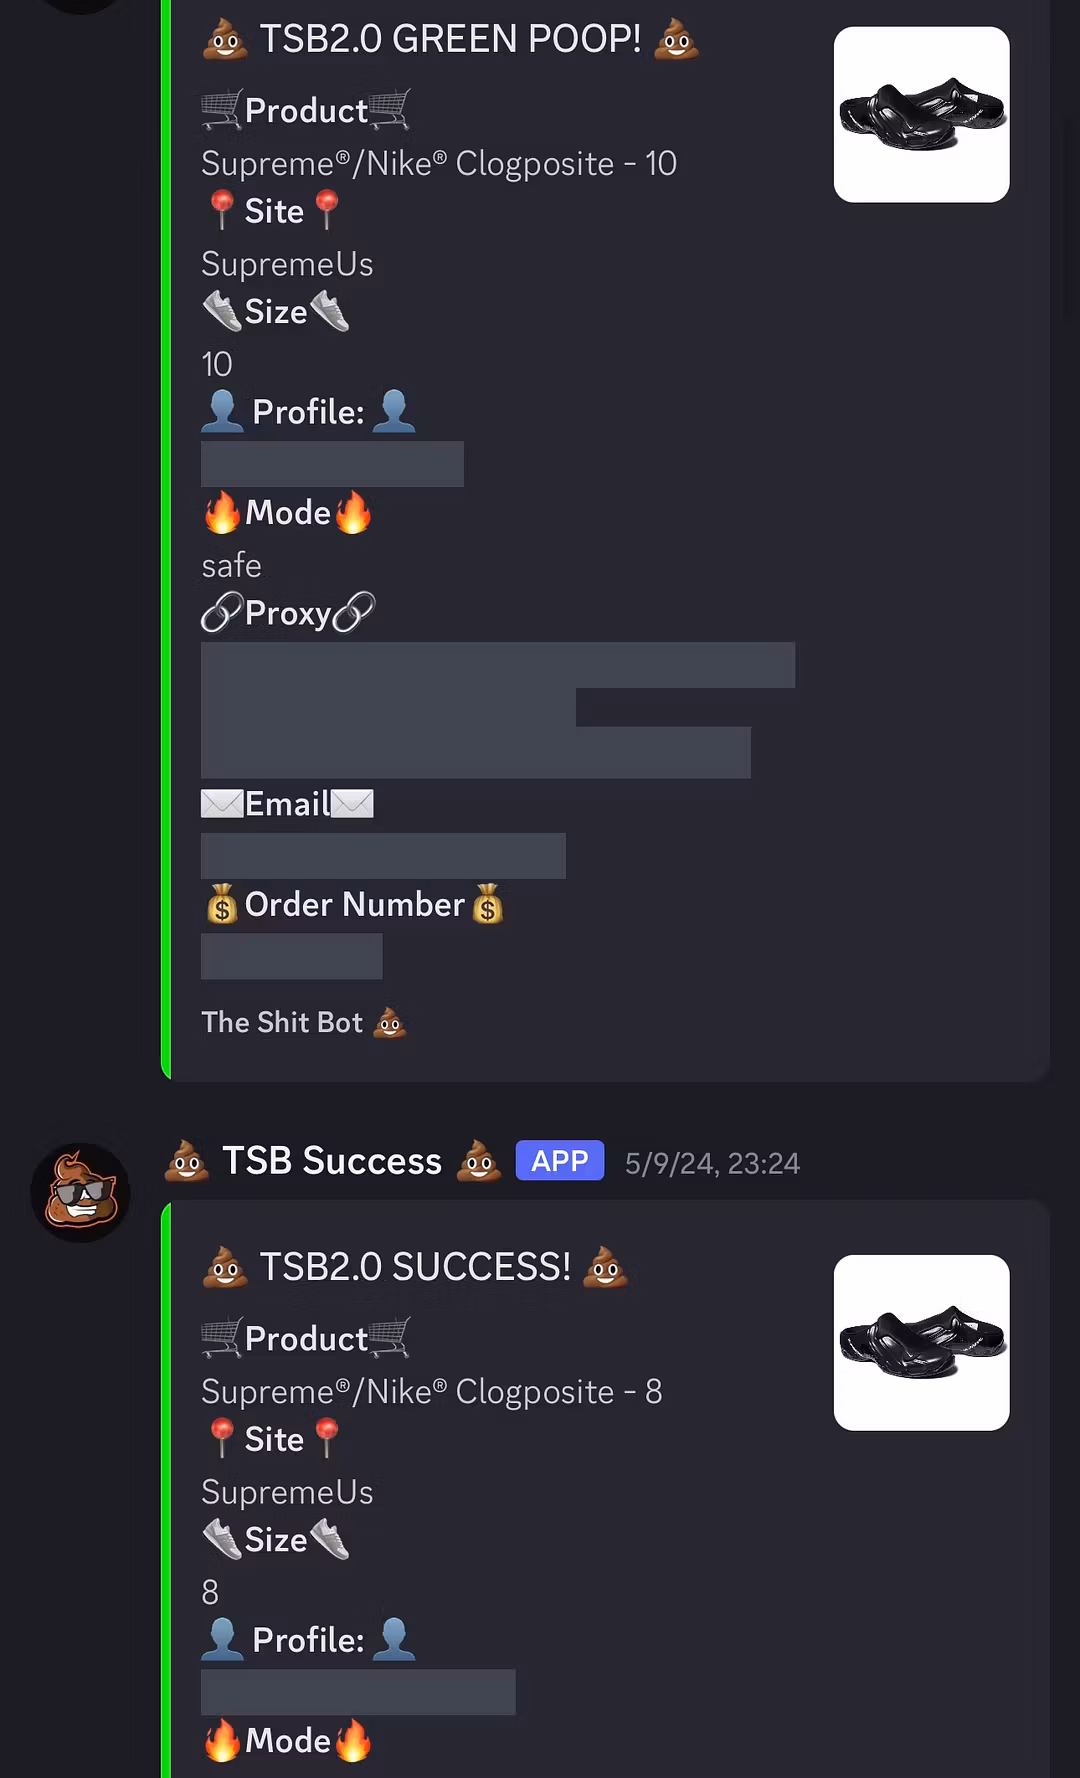
Task: Click the pushpin emoji before Site in first embed
Action: tap(222, 211)
